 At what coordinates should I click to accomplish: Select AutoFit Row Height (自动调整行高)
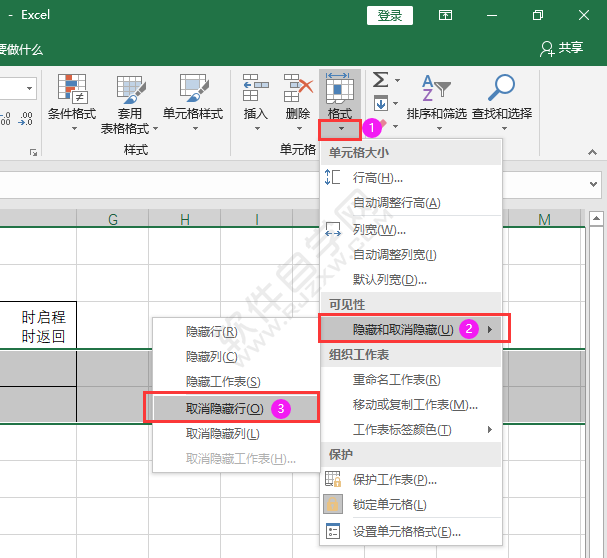(x=411, y=203)
